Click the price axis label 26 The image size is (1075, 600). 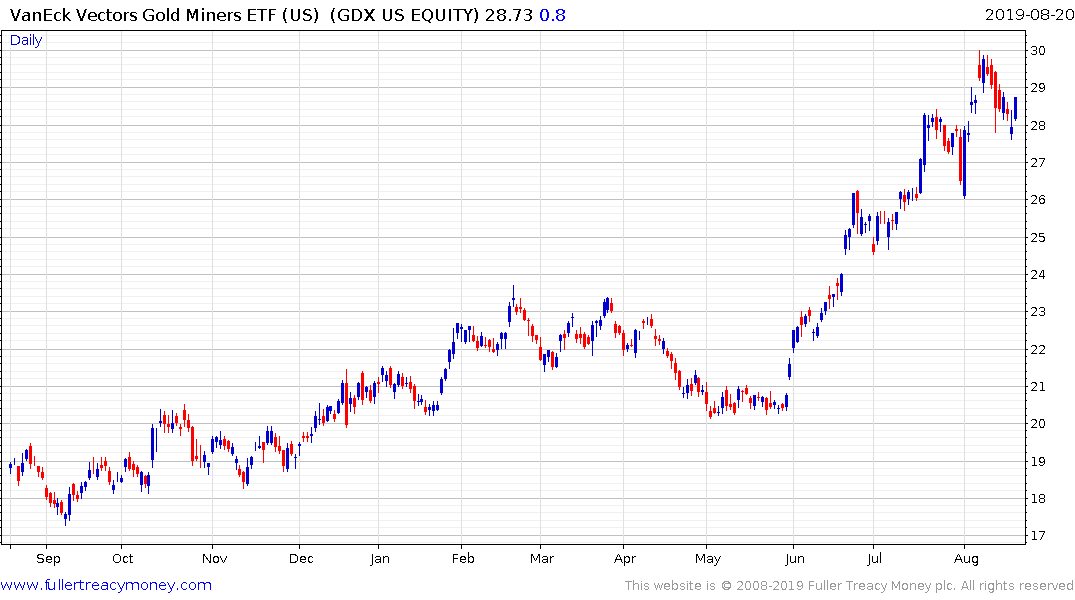tap(1037, 200)
